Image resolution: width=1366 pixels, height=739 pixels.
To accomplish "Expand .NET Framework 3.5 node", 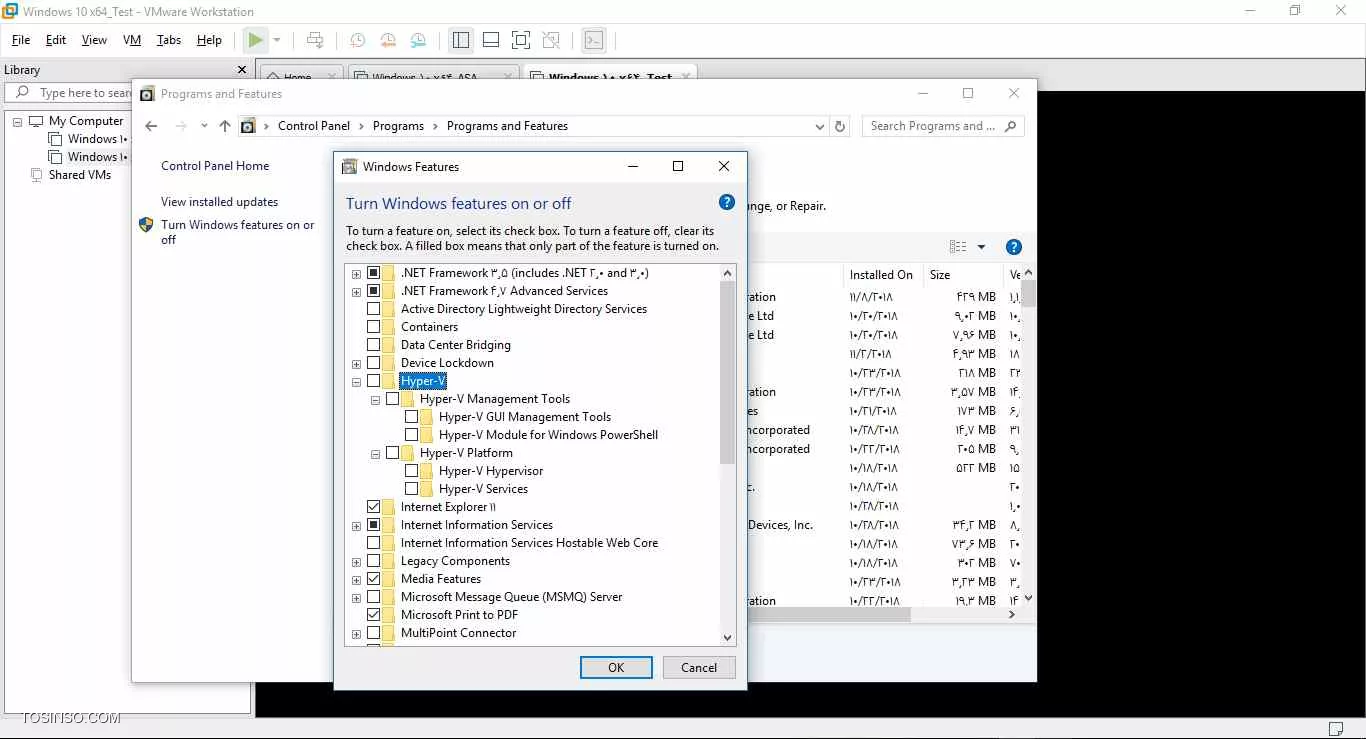I will coord(356,274).
